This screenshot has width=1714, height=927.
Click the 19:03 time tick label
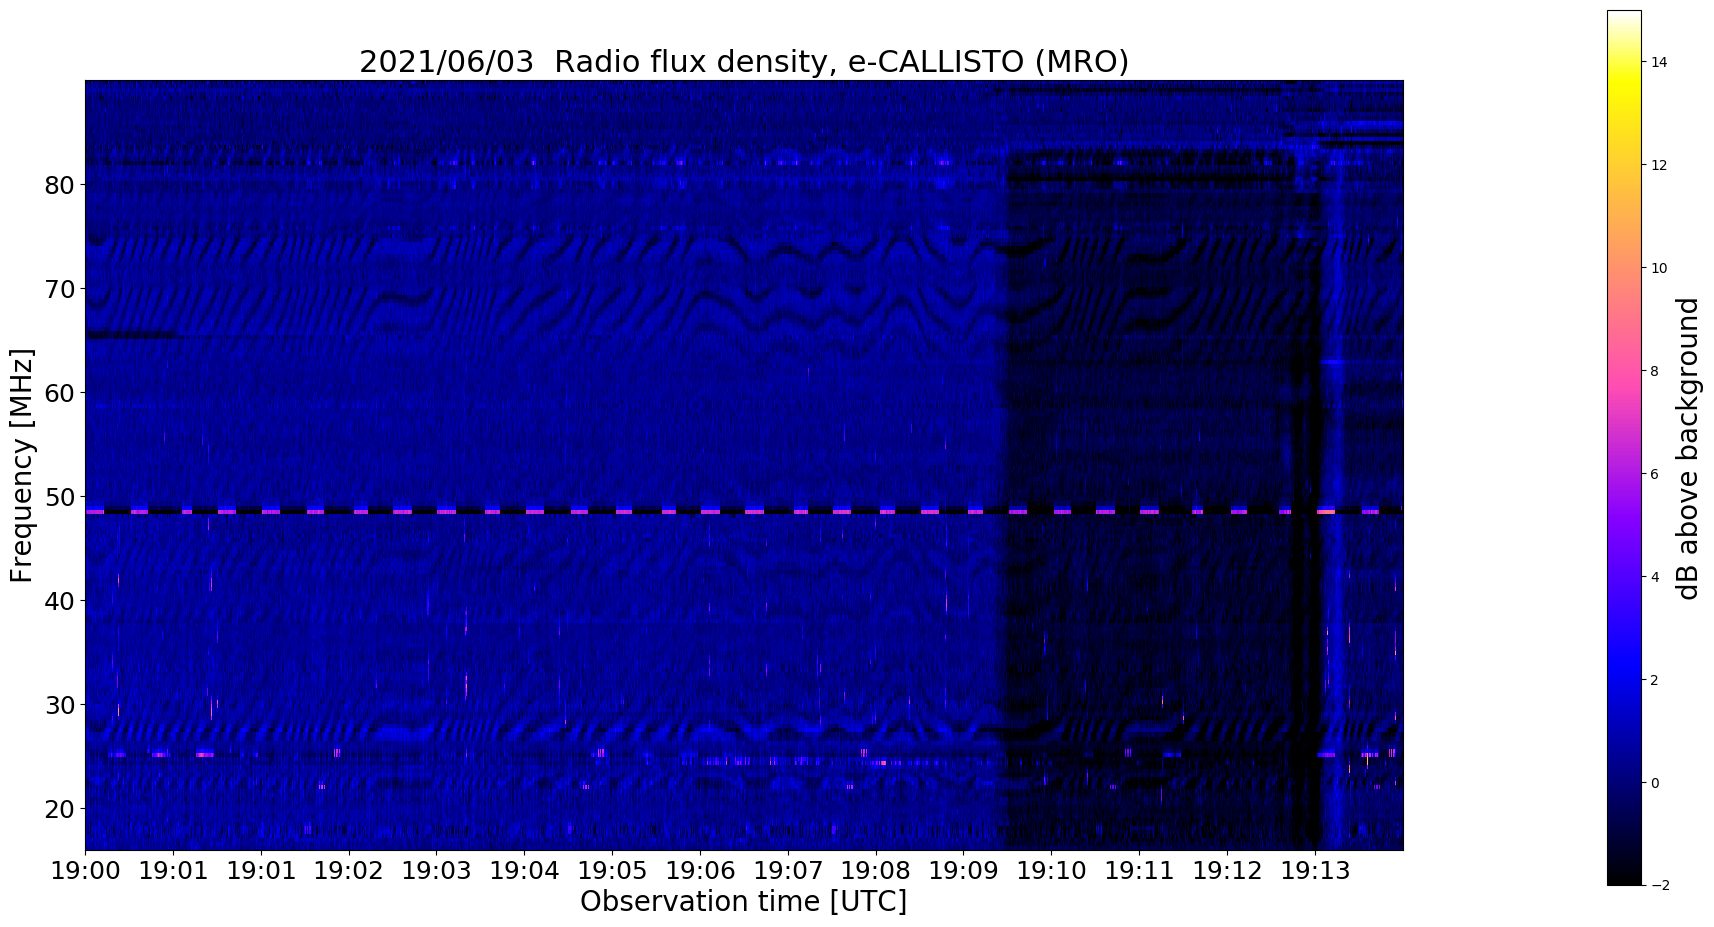tap(436, 870)
